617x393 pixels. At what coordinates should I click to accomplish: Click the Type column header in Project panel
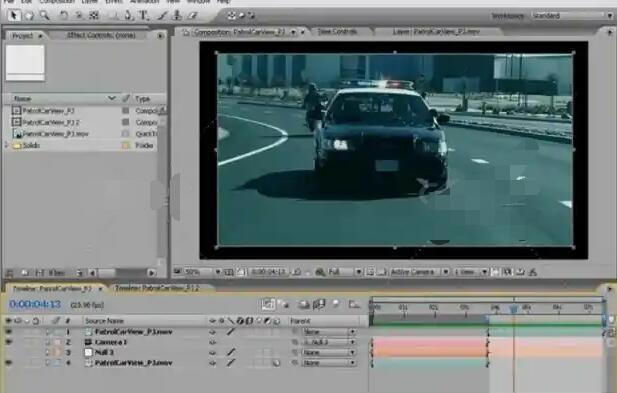click(x=142, y=99)
